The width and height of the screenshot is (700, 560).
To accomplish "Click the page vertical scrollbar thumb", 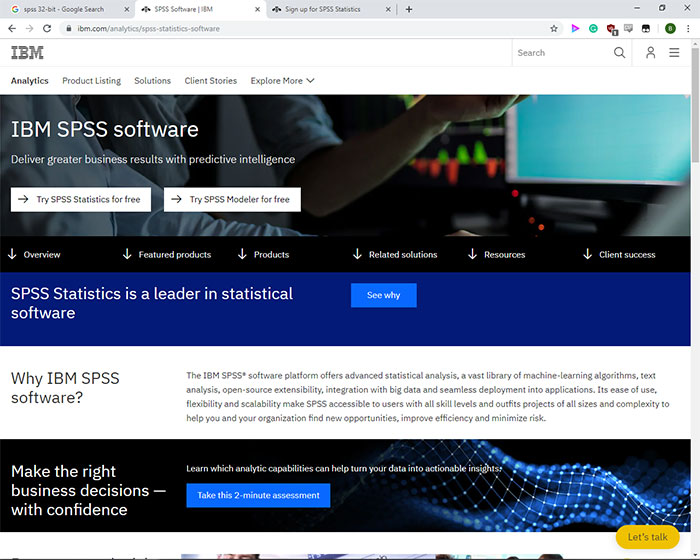I will click(695, 103).
